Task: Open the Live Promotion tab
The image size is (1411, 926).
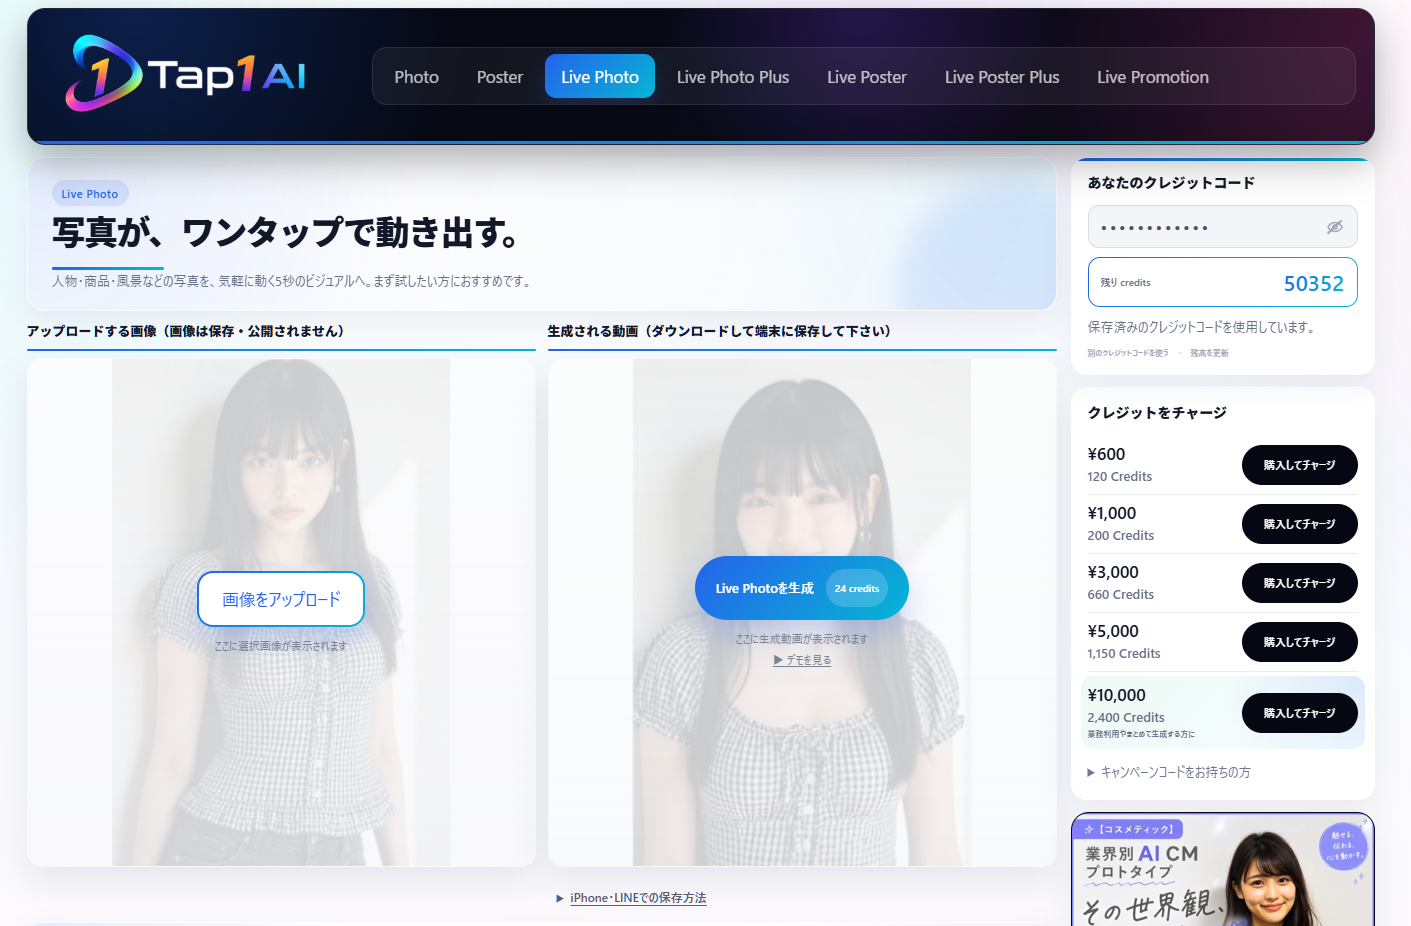Action: pos(1153,77)
